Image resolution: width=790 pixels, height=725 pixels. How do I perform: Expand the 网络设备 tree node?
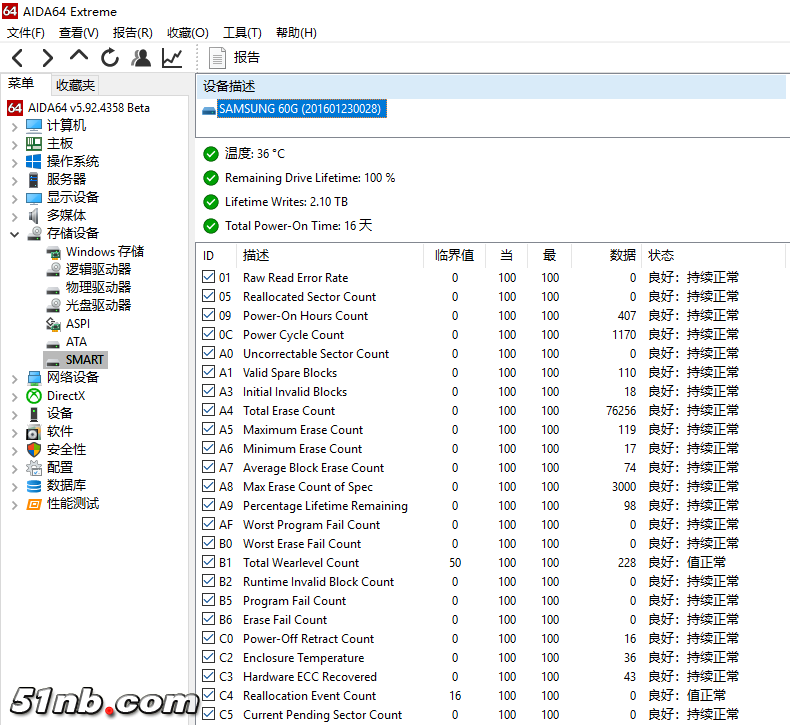click(14, 378)
